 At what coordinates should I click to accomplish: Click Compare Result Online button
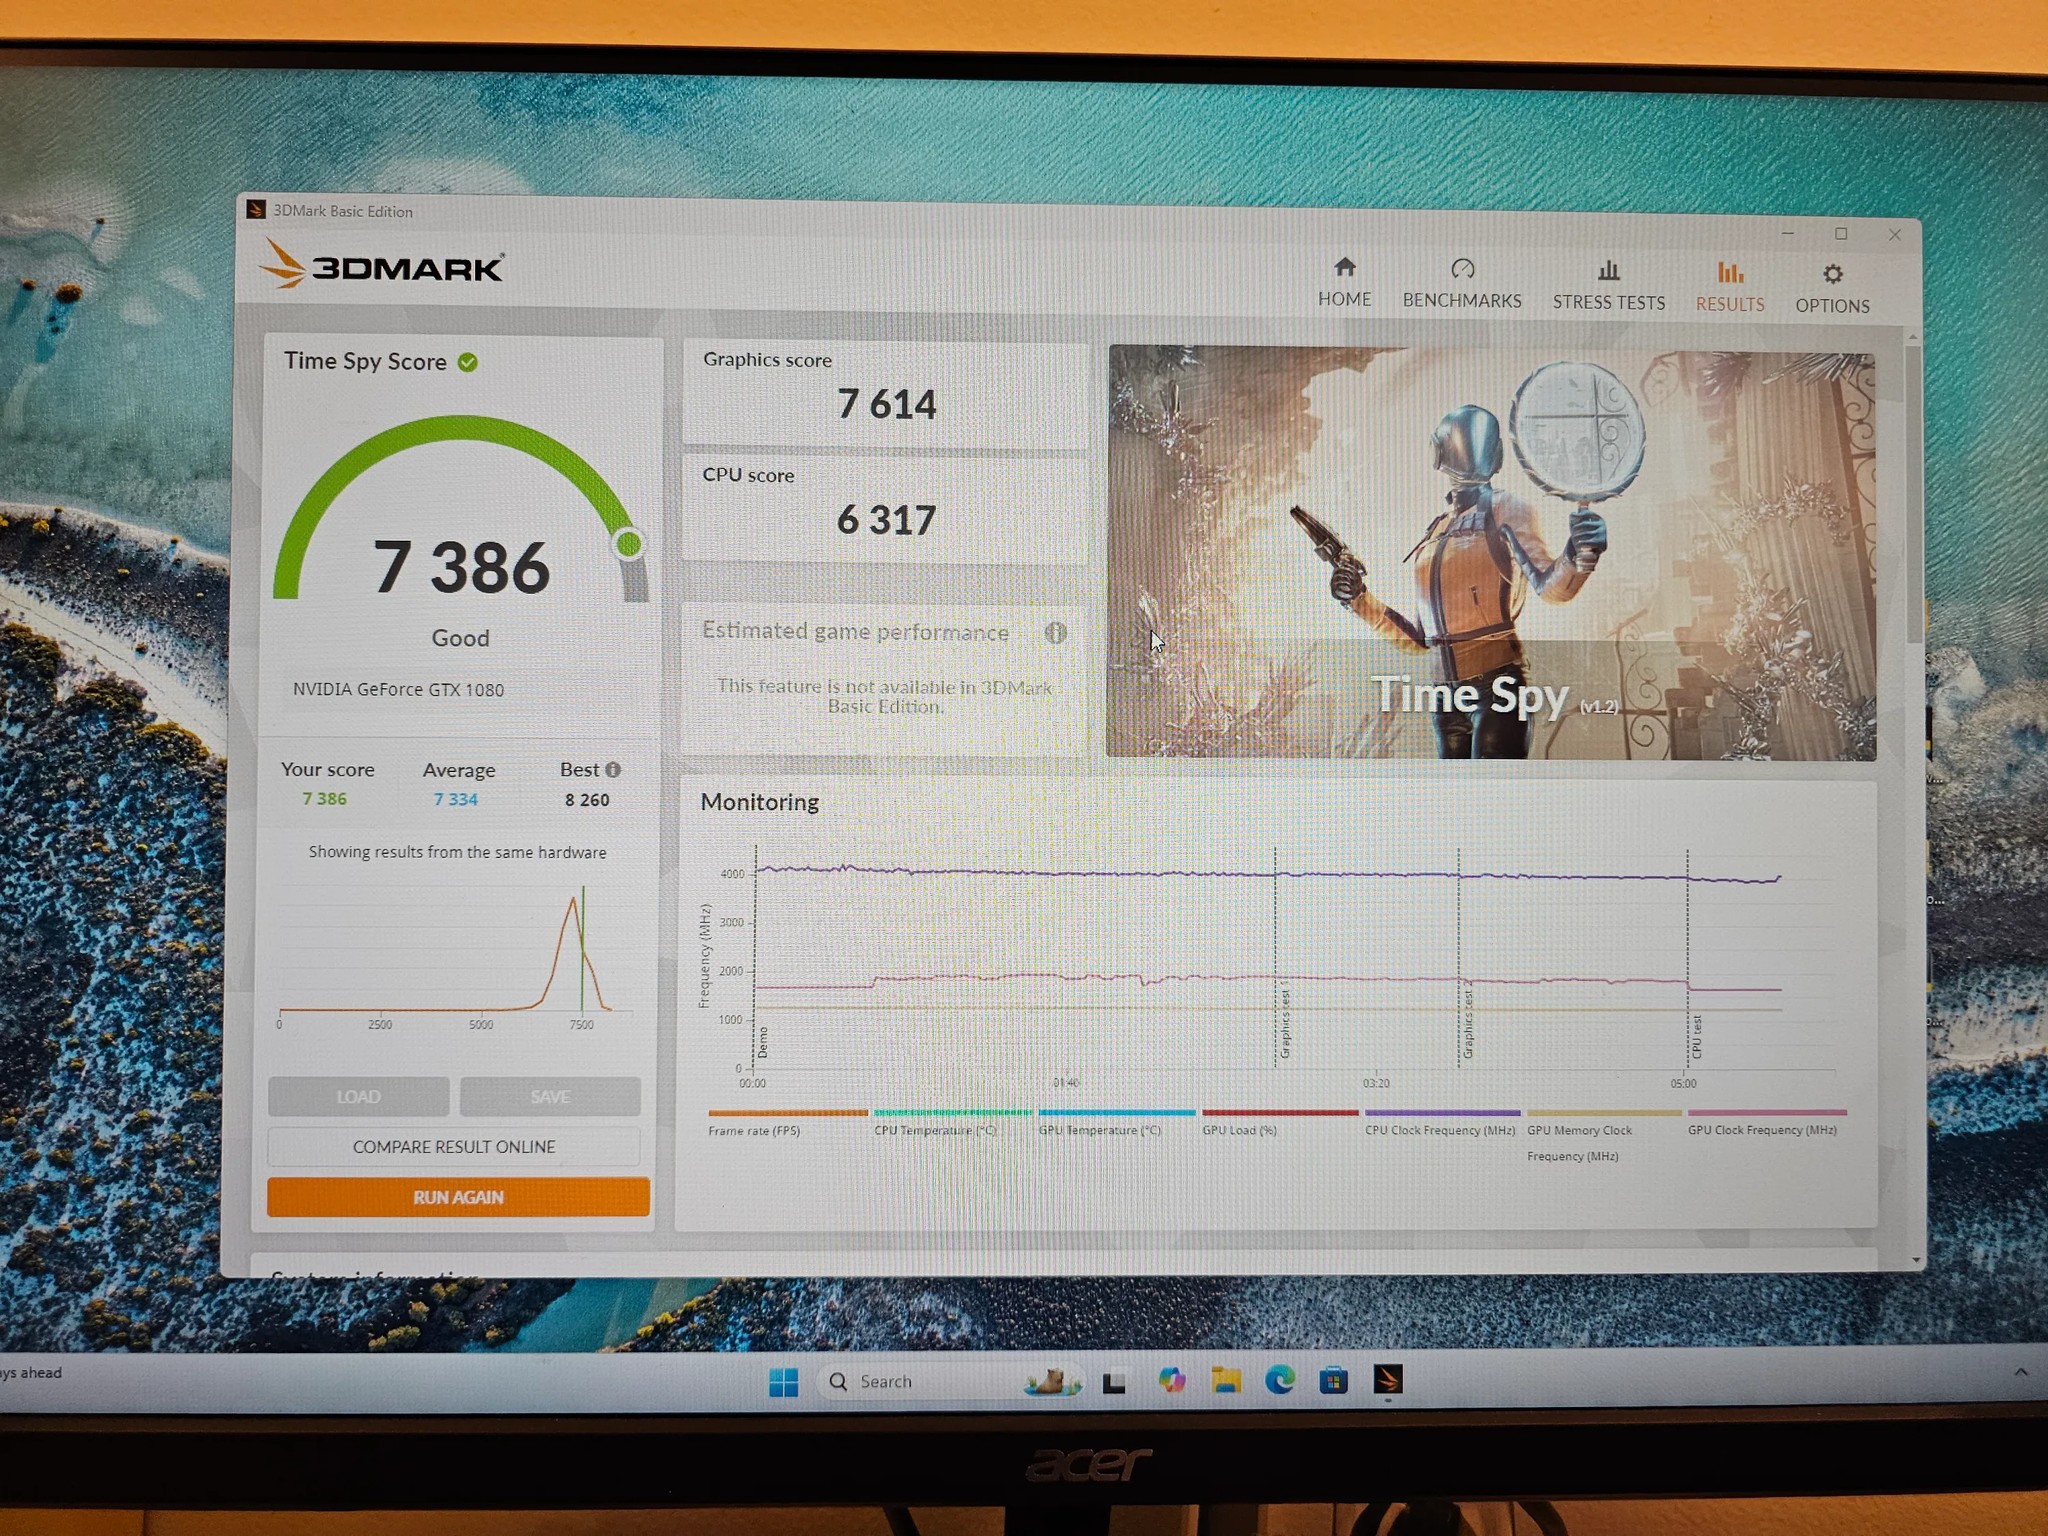454,1147
